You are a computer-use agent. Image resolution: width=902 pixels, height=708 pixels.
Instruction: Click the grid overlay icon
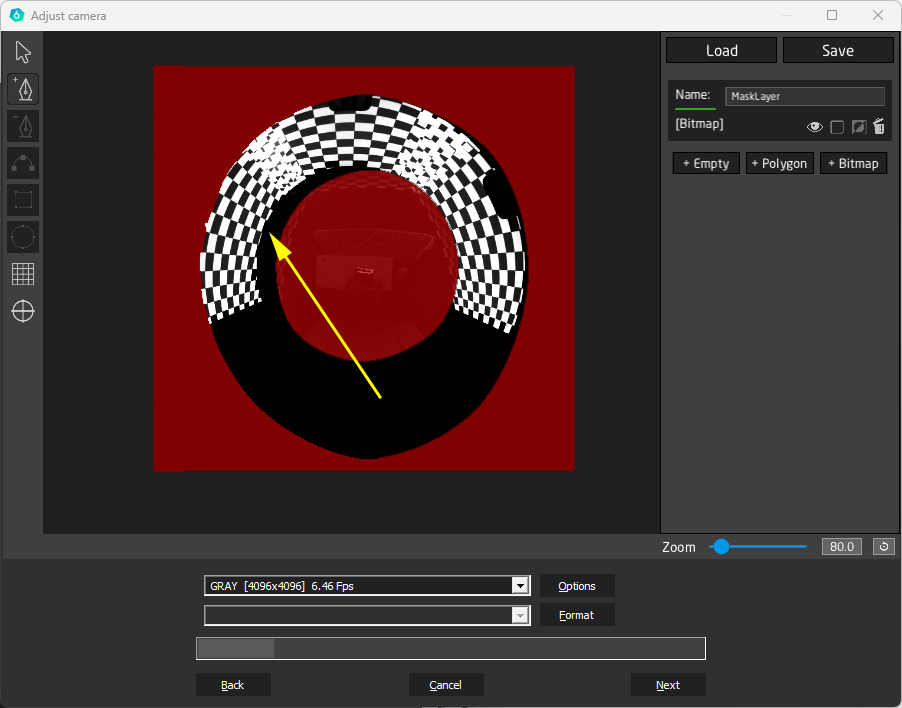coord(23,274)
